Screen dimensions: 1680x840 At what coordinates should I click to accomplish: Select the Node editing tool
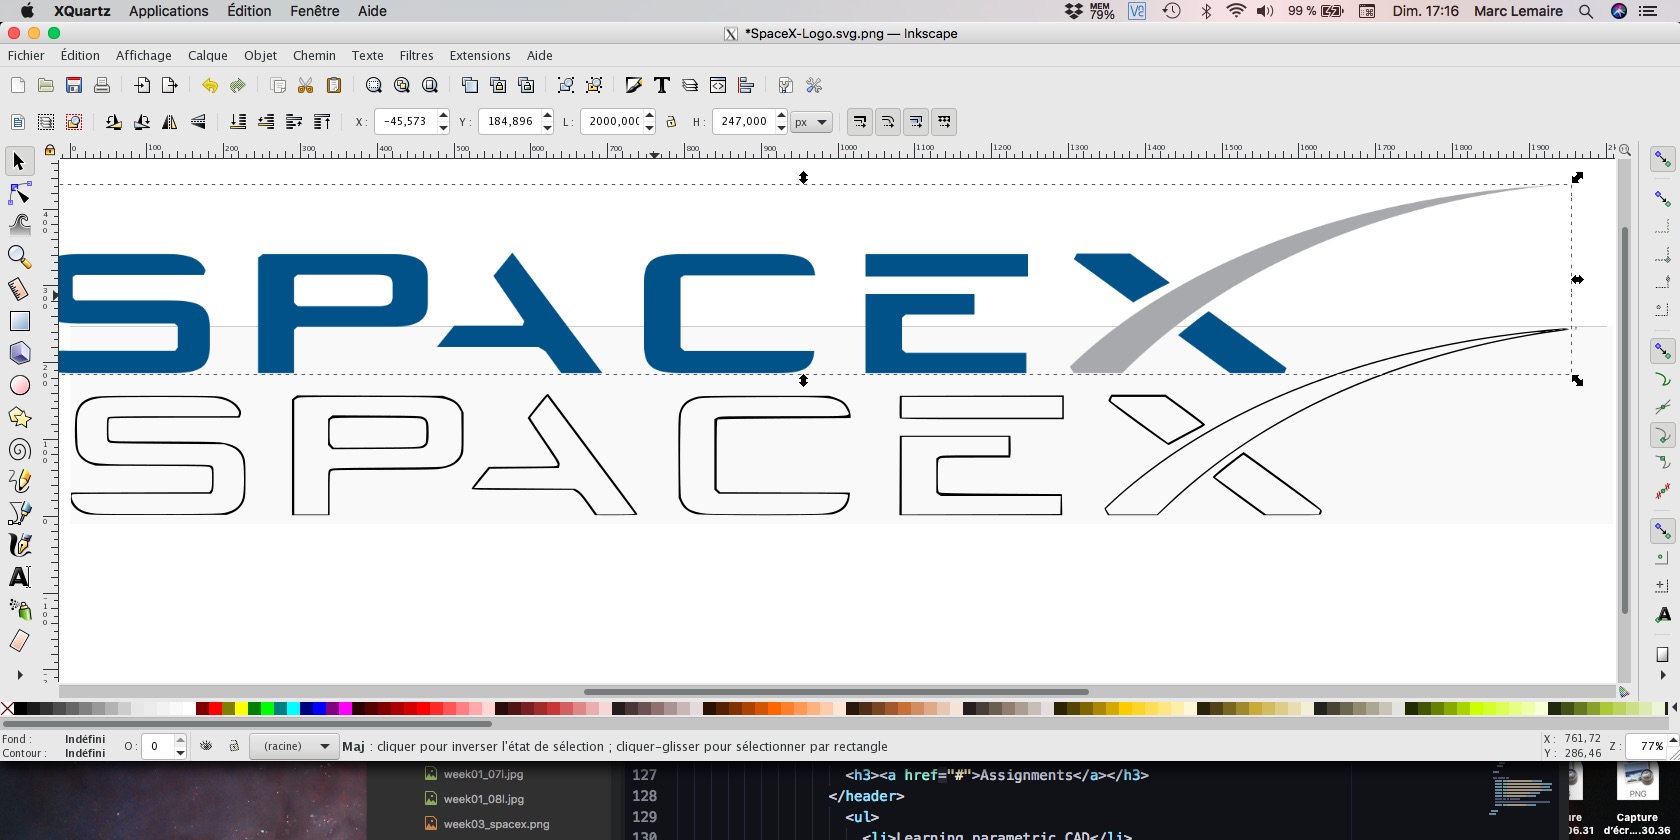point(19,193)
